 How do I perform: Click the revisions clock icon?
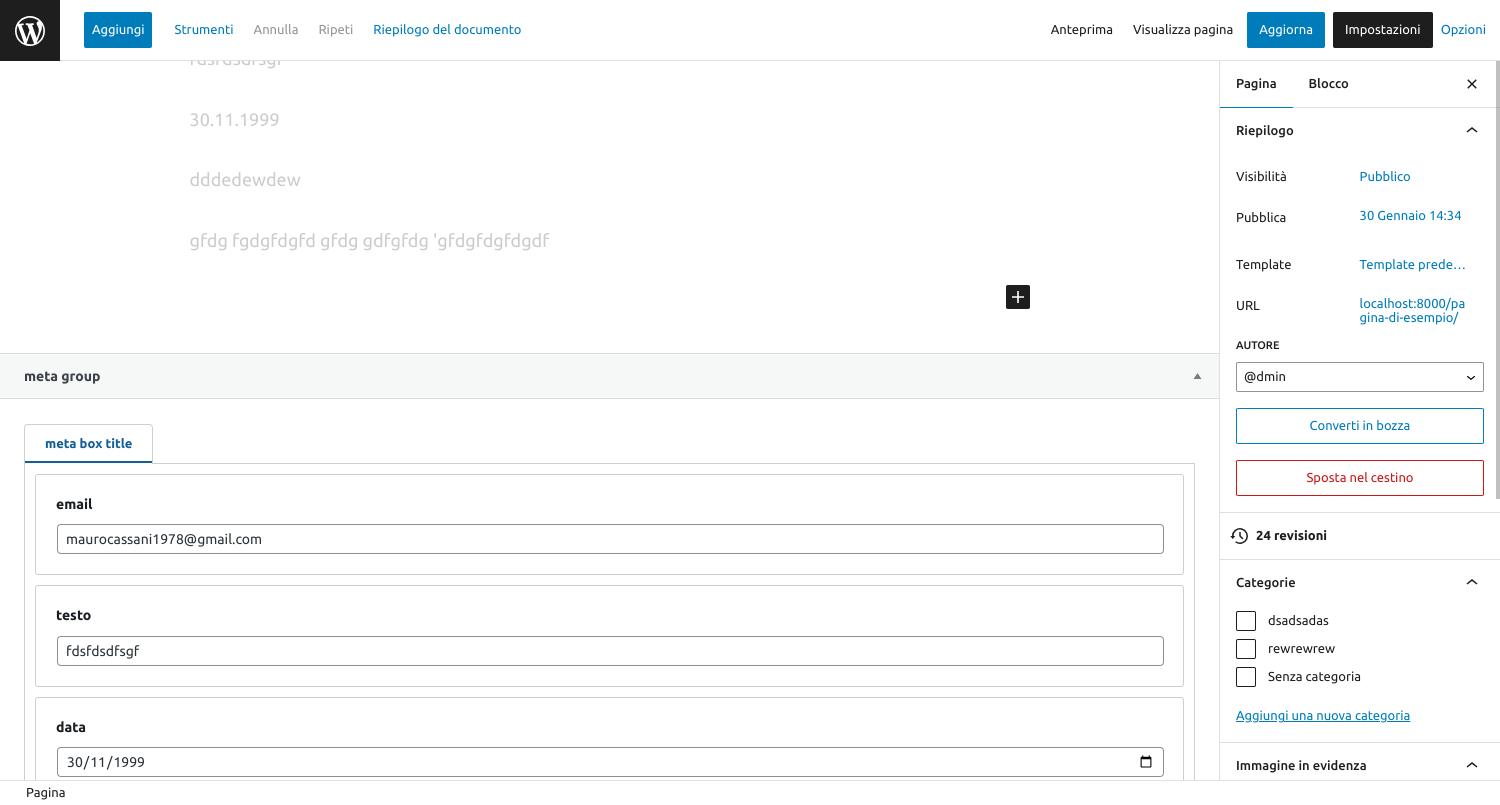(1240, 536)
